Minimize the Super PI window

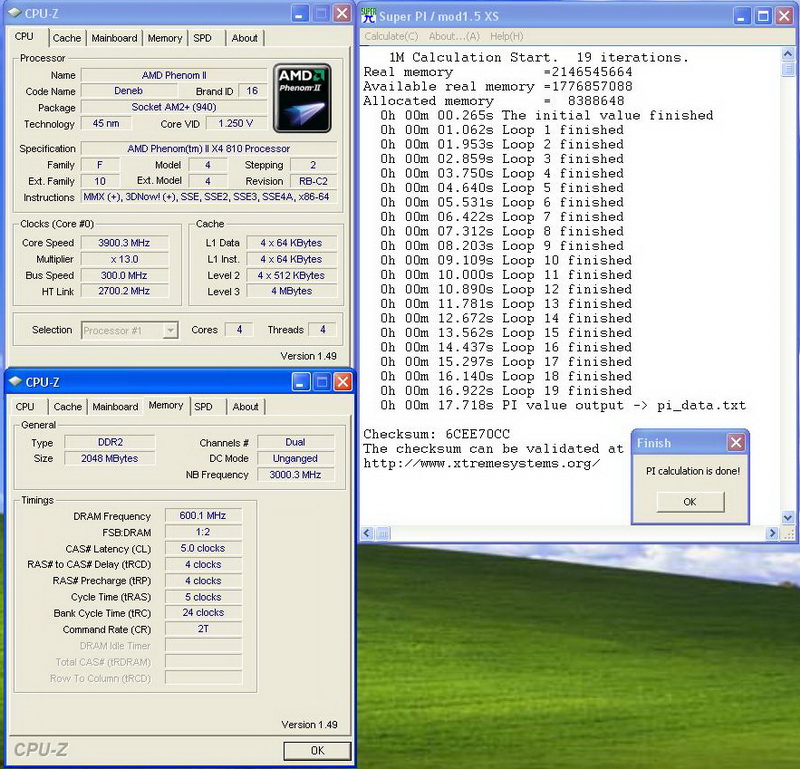click(740, 16)
